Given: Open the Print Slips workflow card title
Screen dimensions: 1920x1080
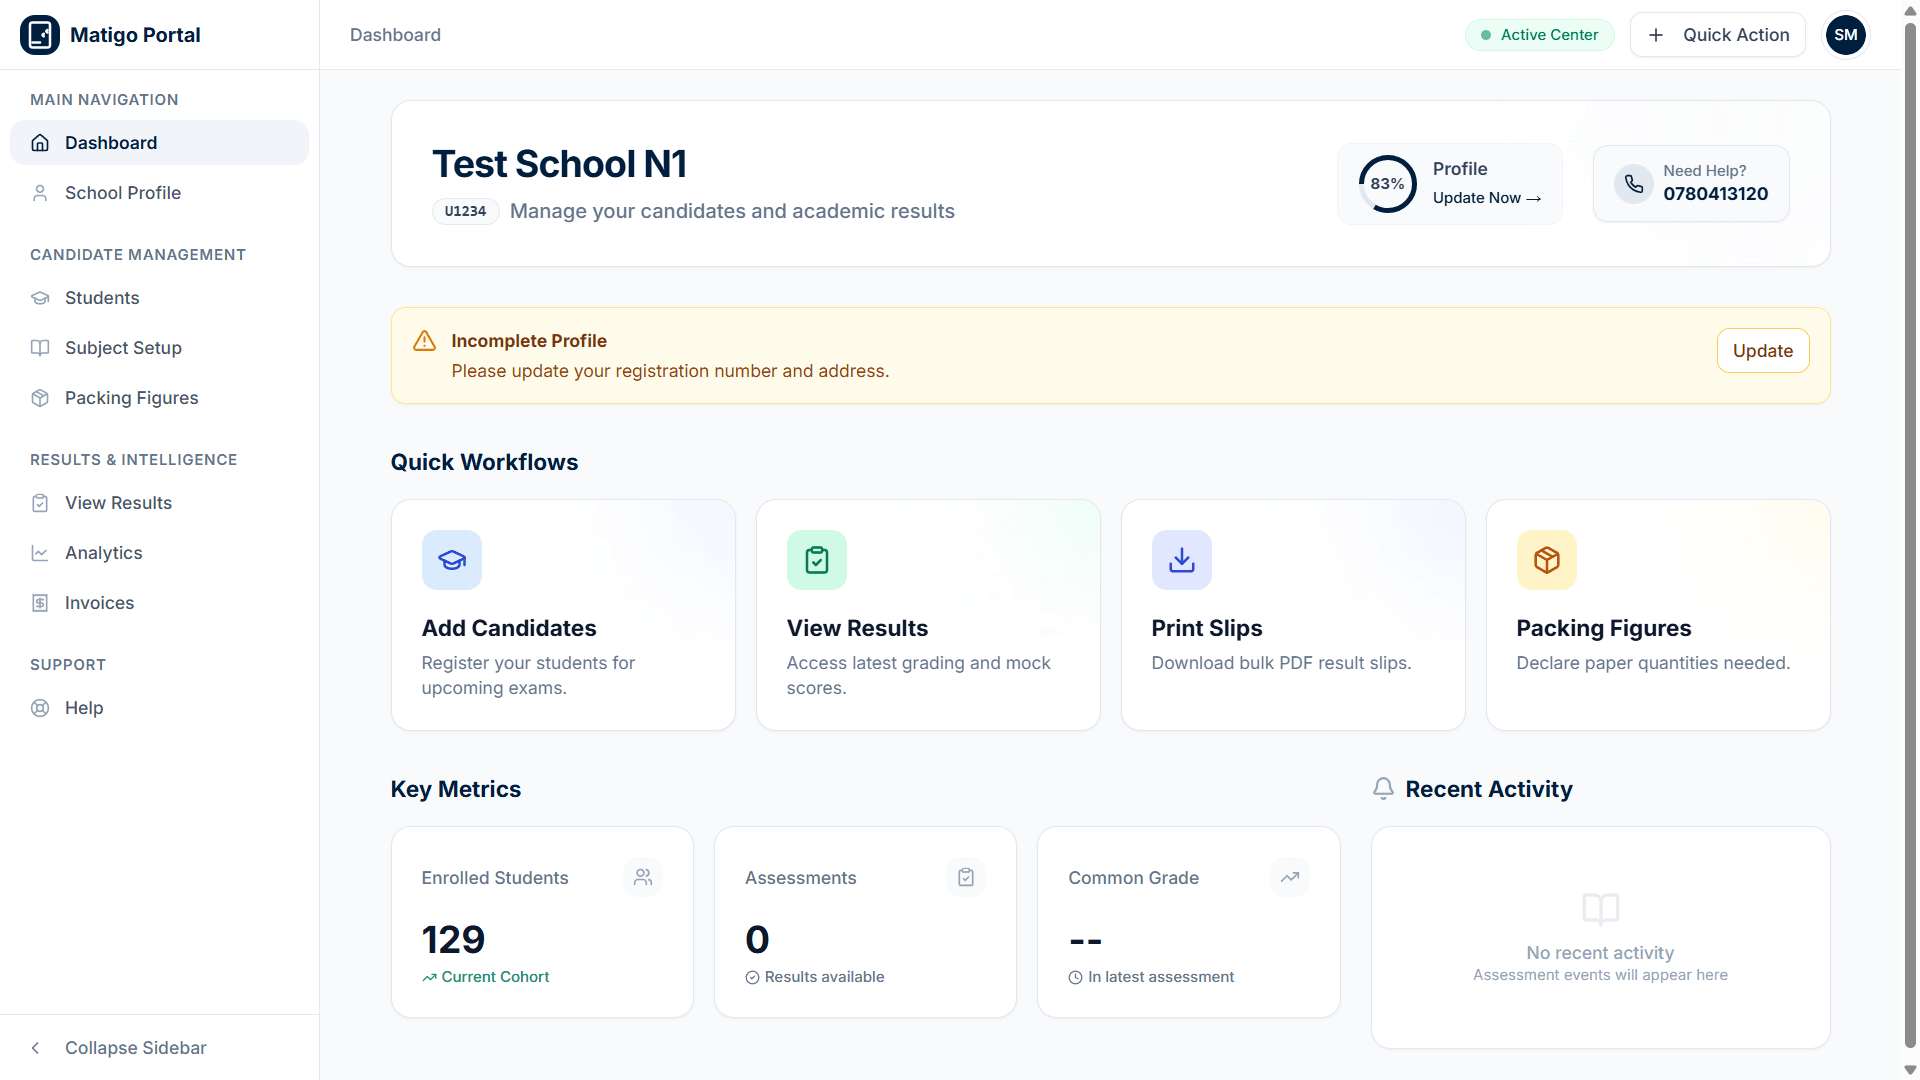Looking at the screenshot, I should click(1207, 628).
